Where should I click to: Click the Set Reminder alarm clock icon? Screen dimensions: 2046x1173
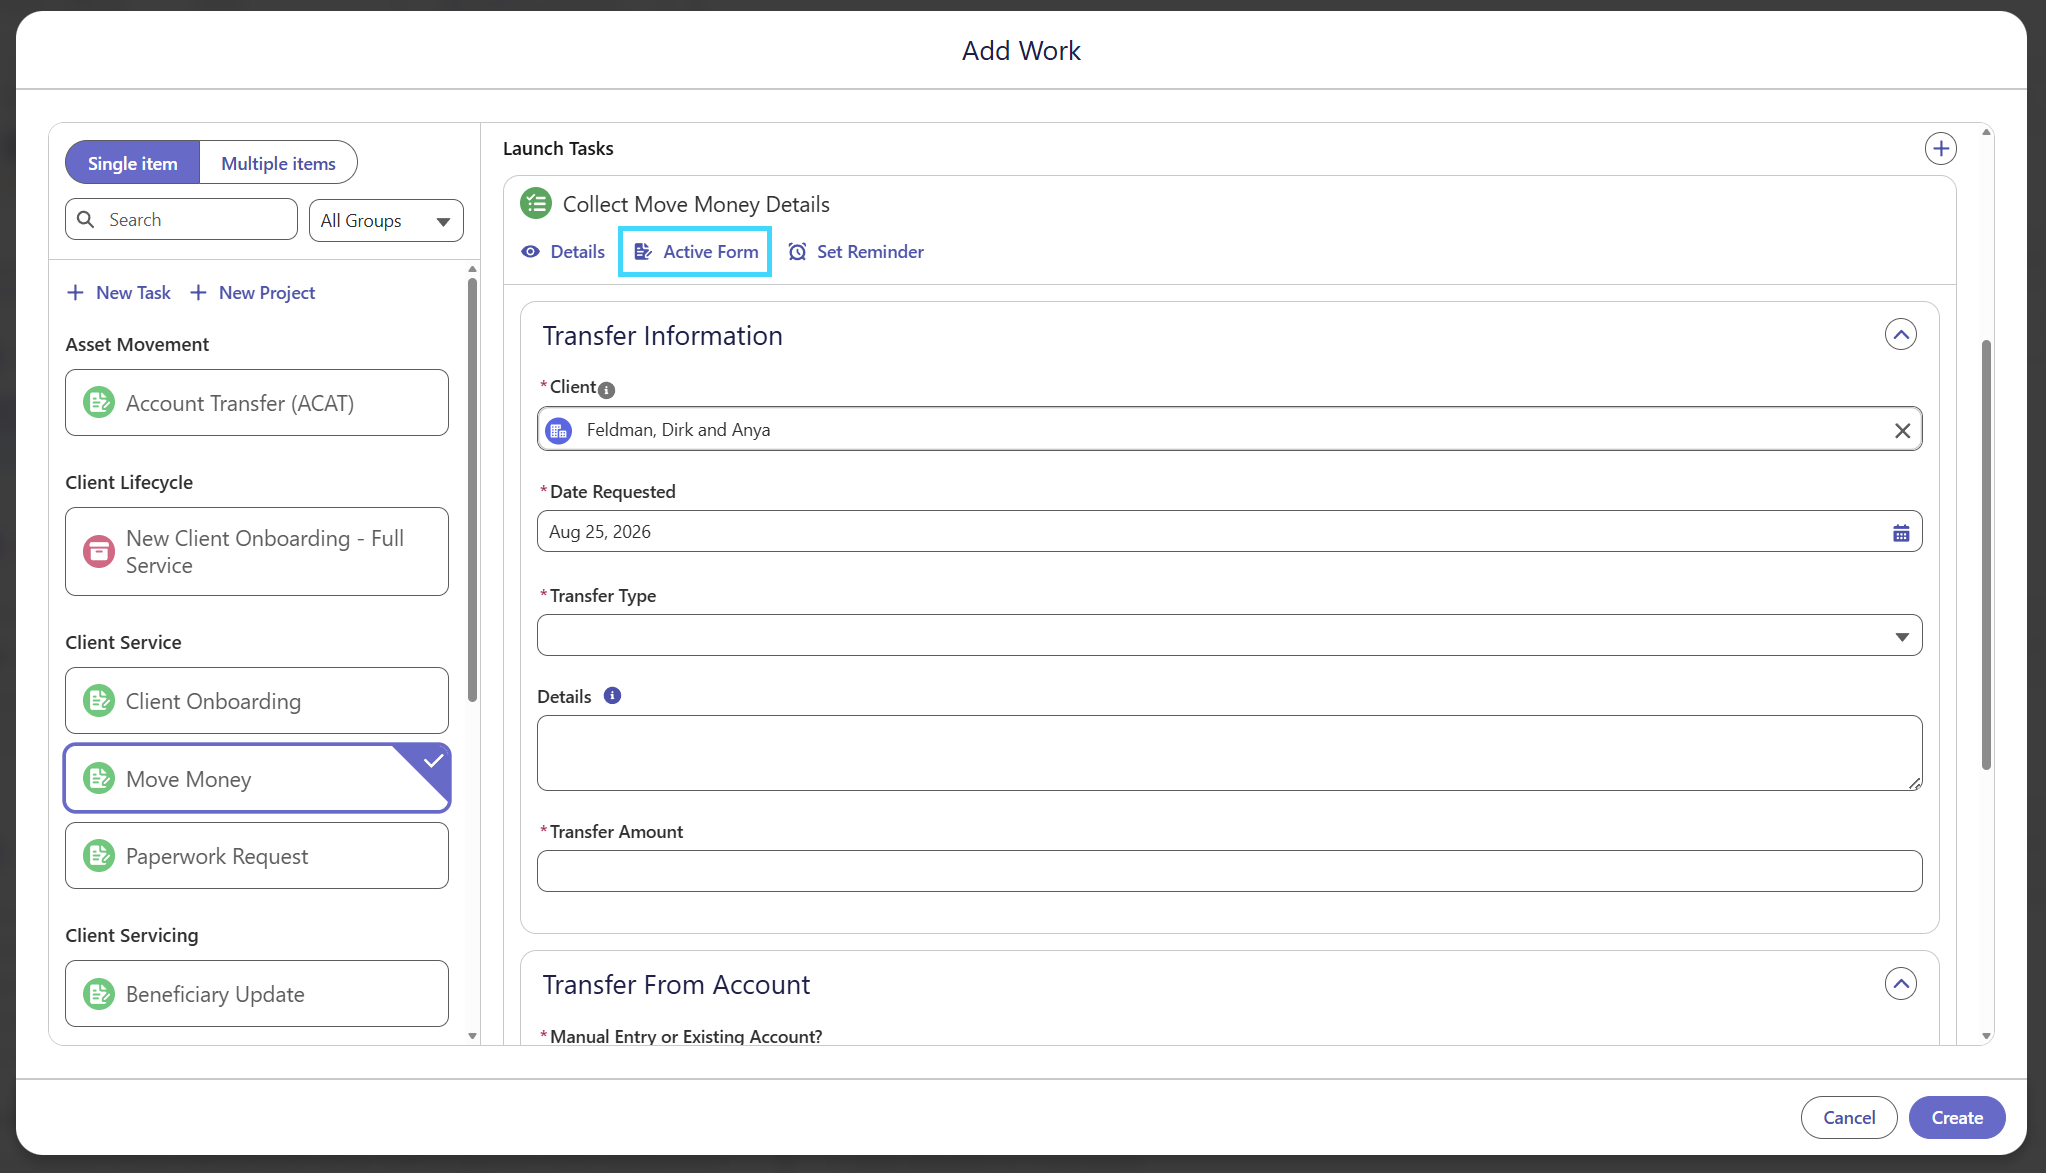[797, 252]
